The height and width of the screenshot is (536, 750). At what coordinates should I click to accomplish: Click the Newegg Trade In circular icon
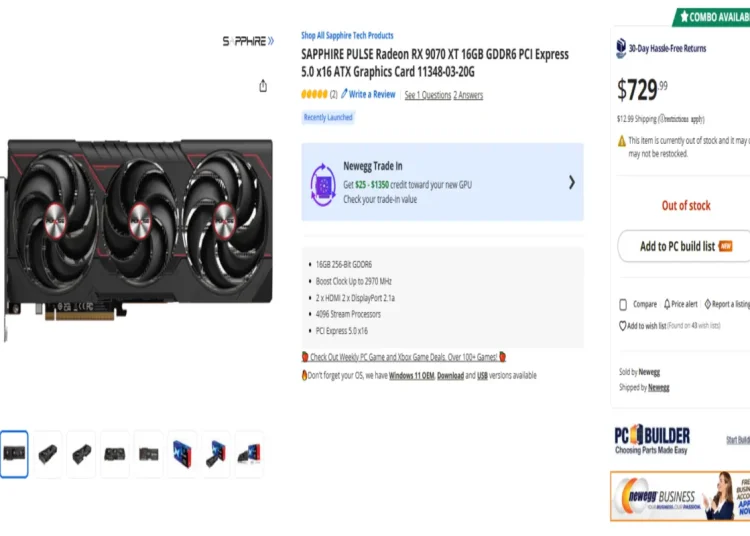[323, 185]
